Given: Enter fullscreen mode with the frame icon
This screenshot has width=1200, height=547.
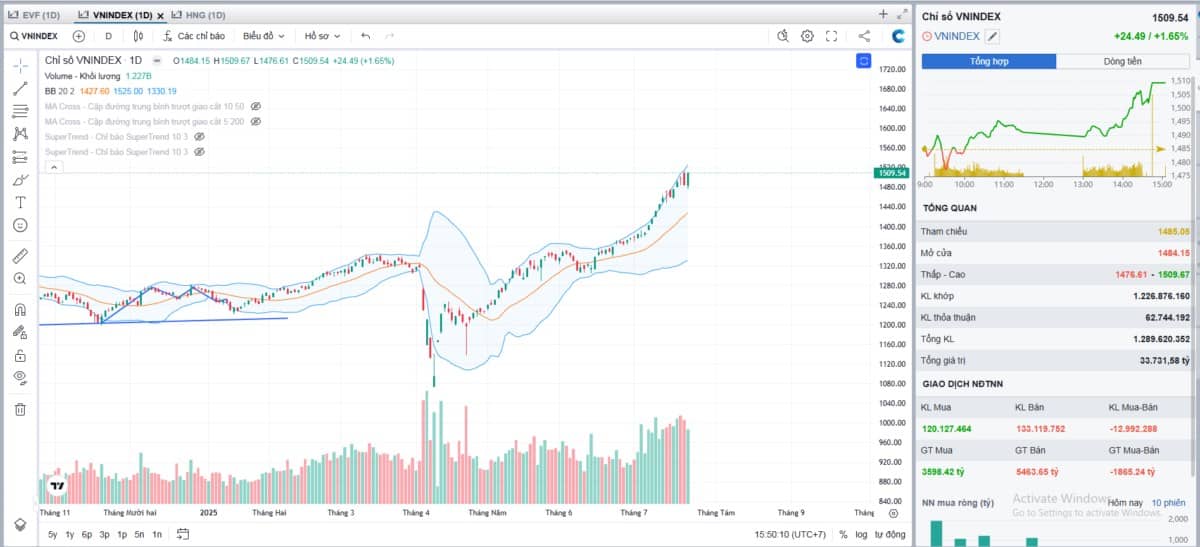Looking at the screenshot, I should coord(831,36).
